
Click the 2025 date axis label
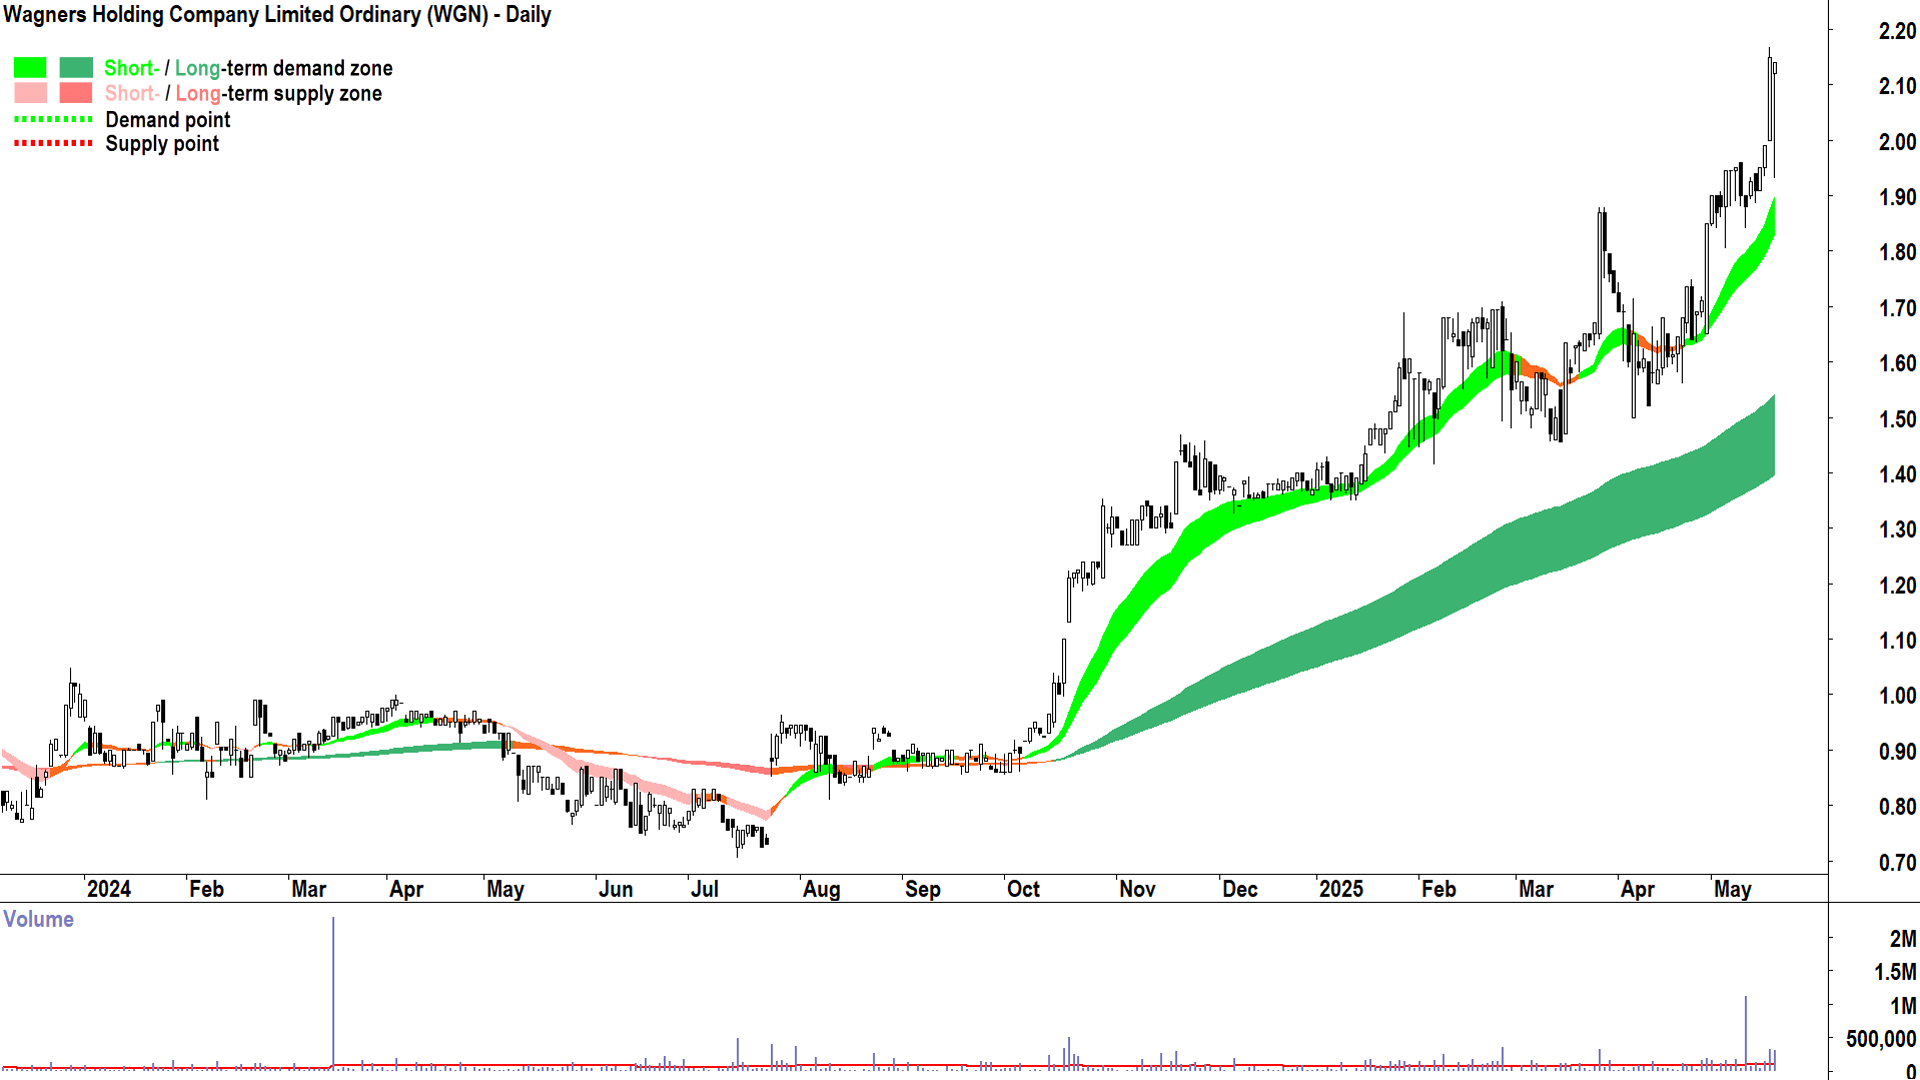pos(1341,889)
